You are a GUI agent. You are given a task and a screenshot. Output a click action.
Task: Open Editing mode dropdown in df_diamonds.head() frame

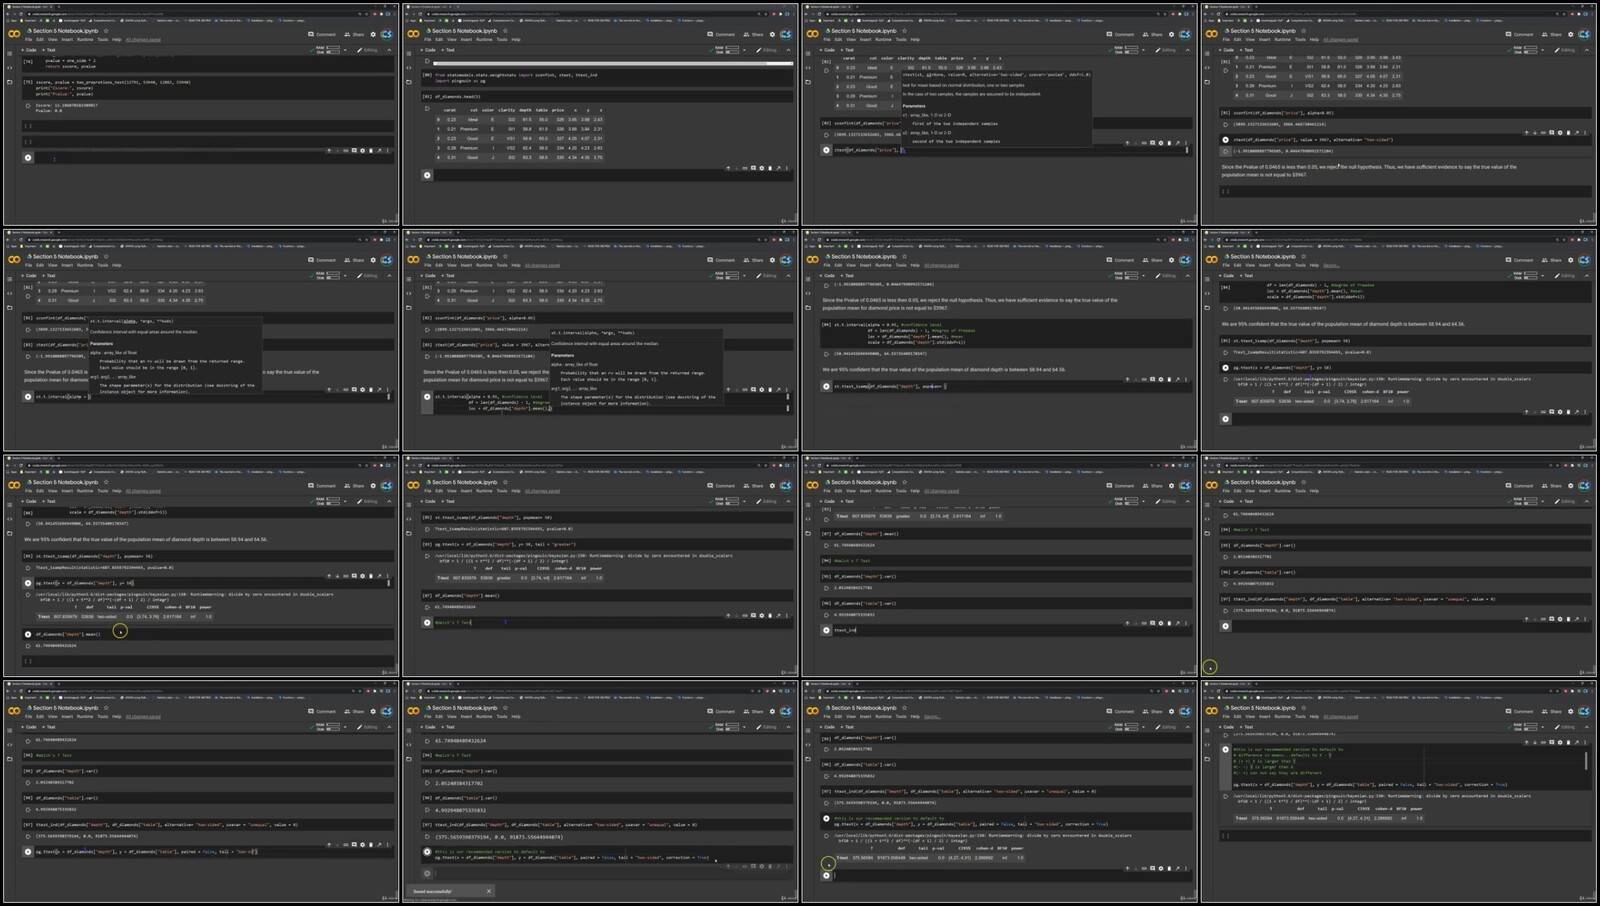click(768, 50)
